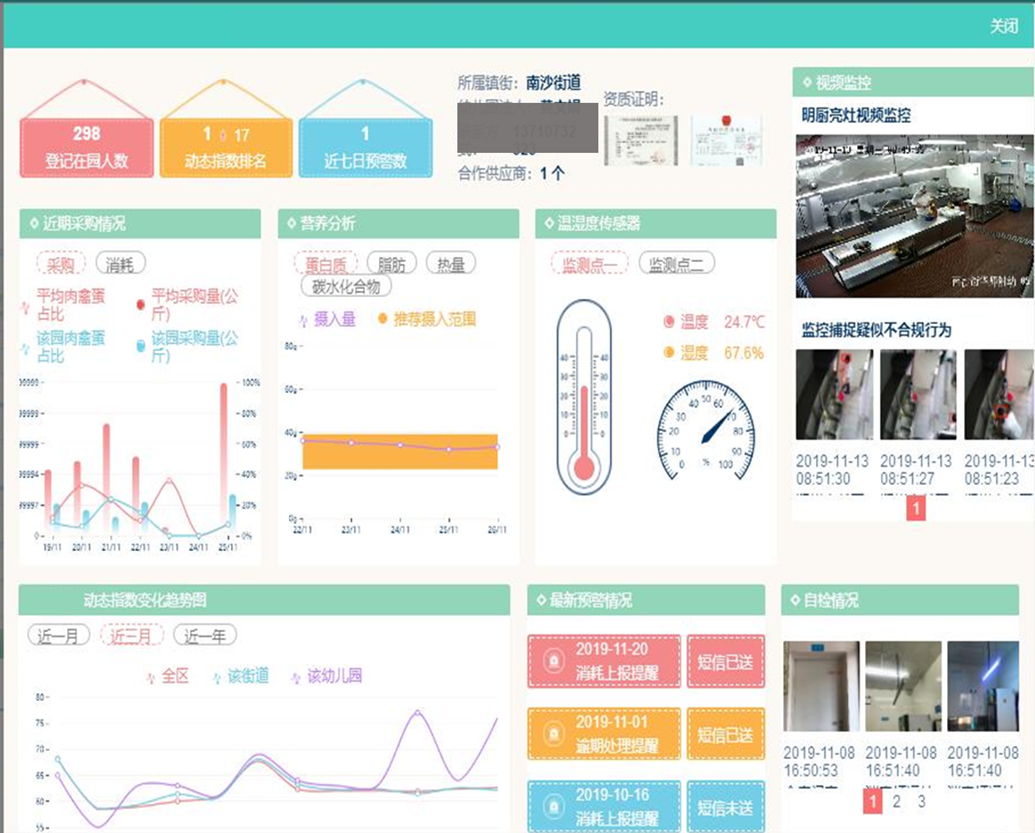Show the 近一月 trend range
Viewport: 1035px width, 833px height.
point(59,636)
